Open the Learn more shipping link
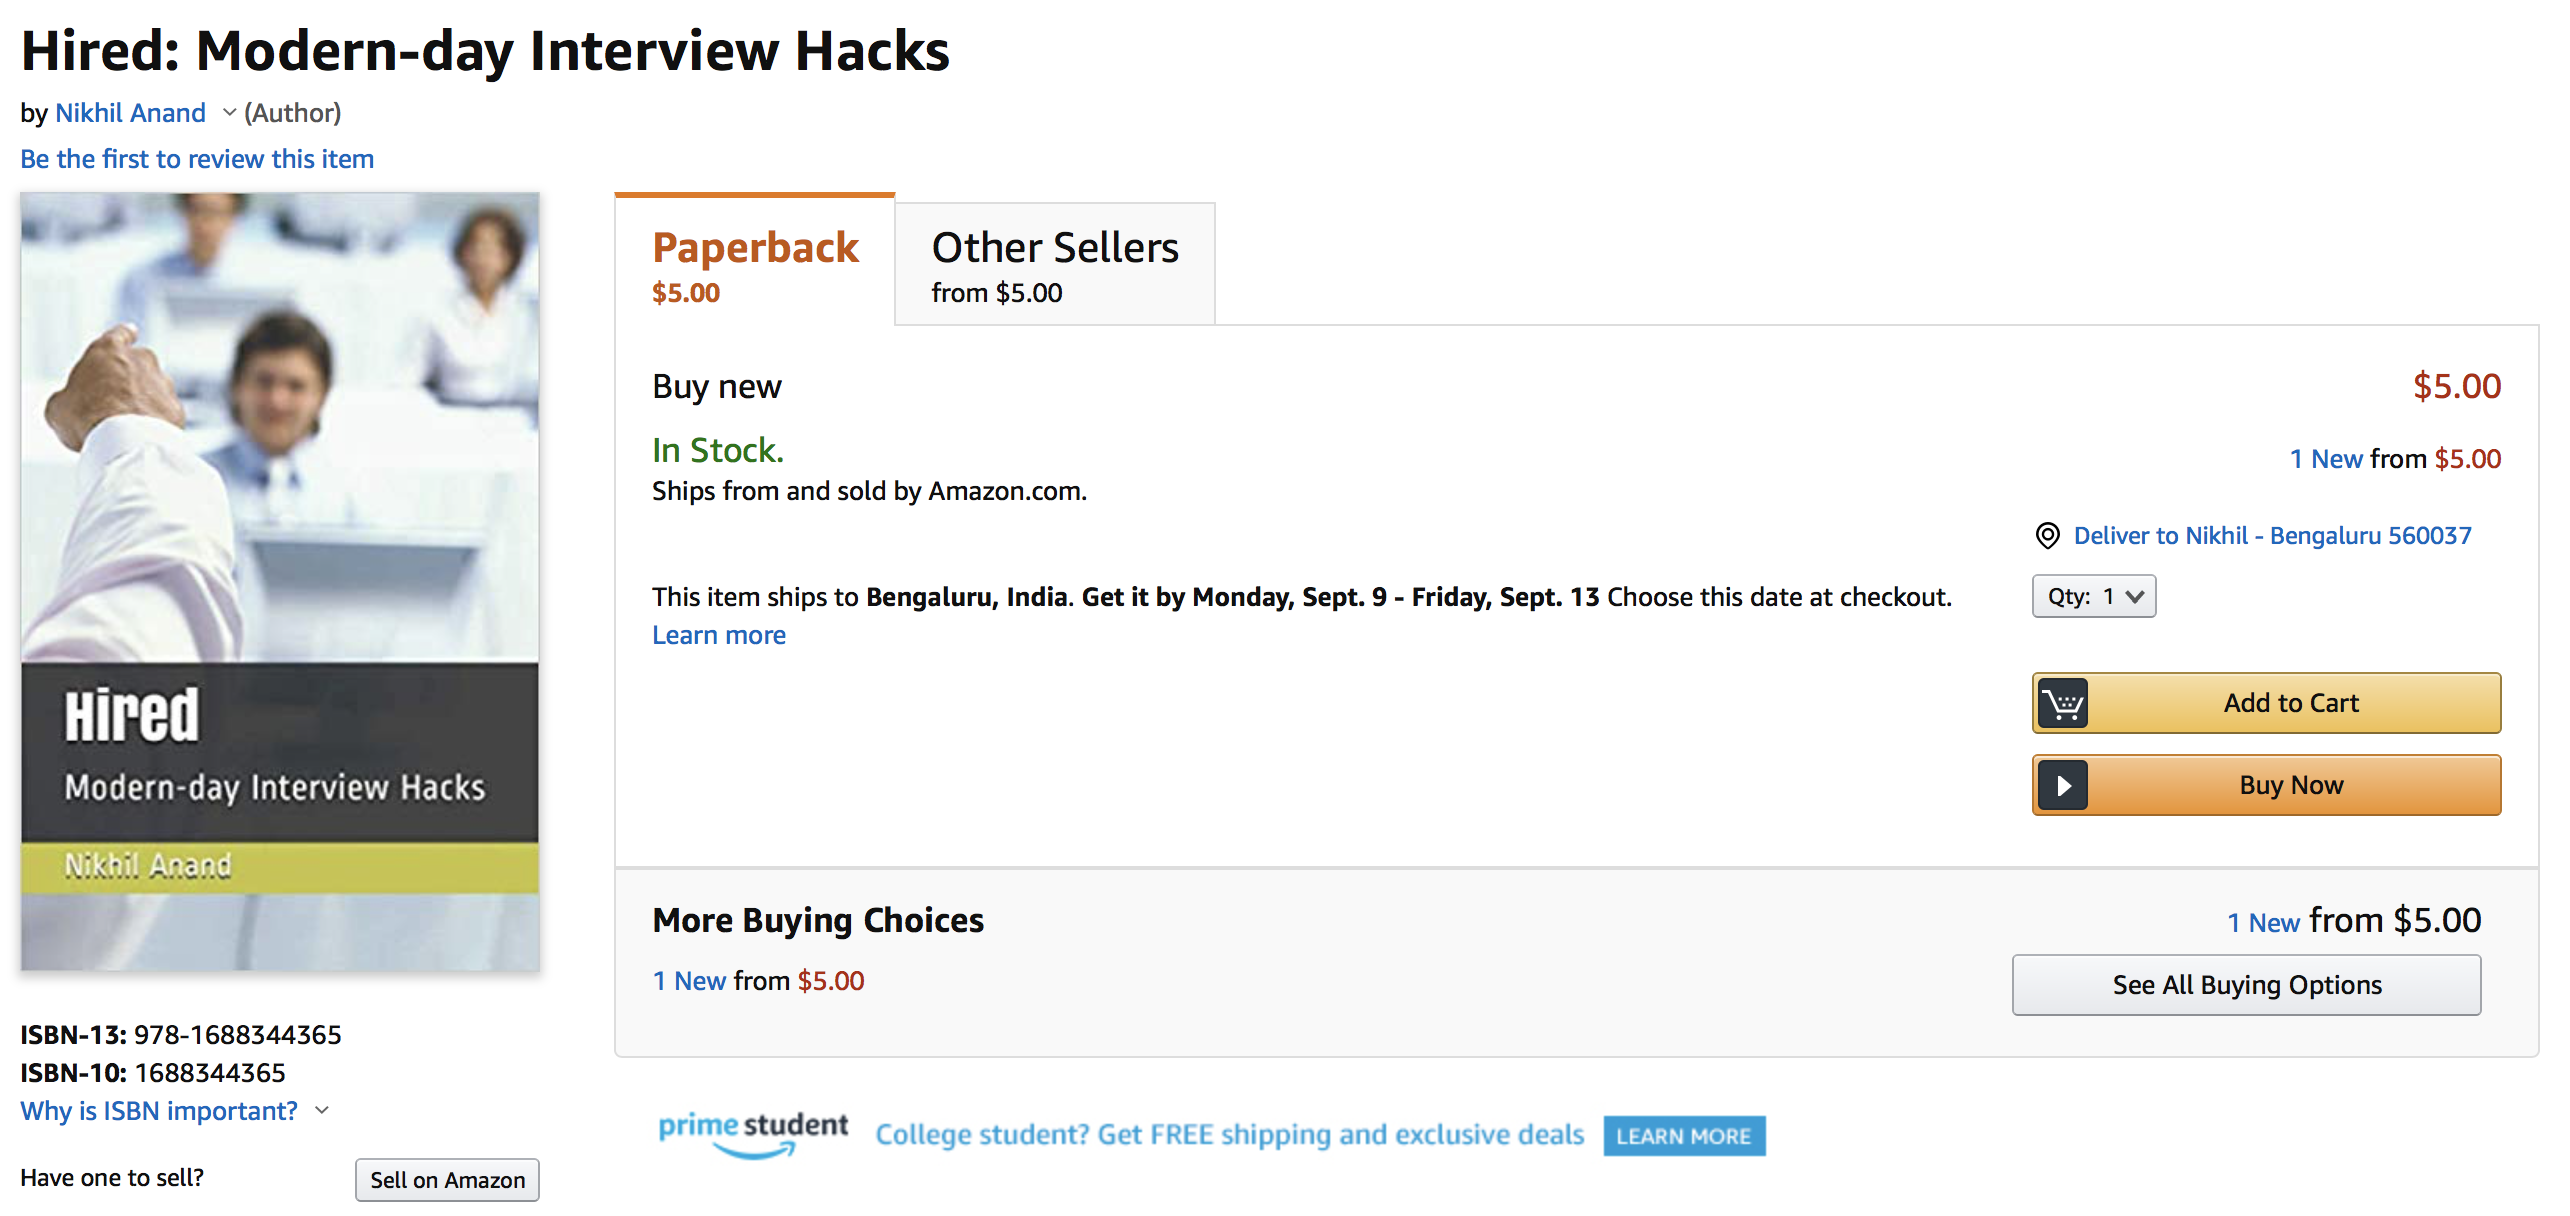 pos(719,636)
